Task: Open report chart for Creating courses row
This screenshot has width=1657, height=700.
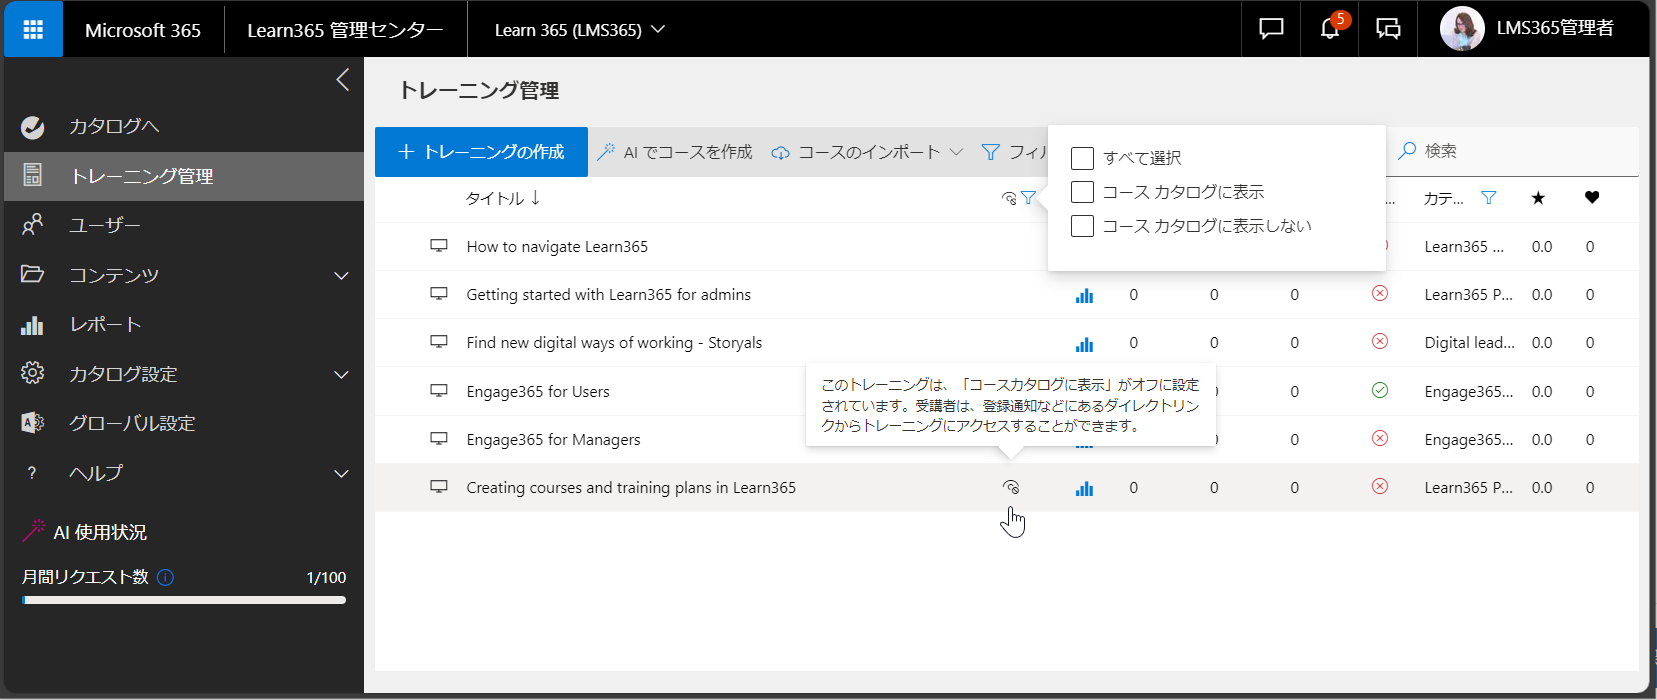Action: point(1084,488)
